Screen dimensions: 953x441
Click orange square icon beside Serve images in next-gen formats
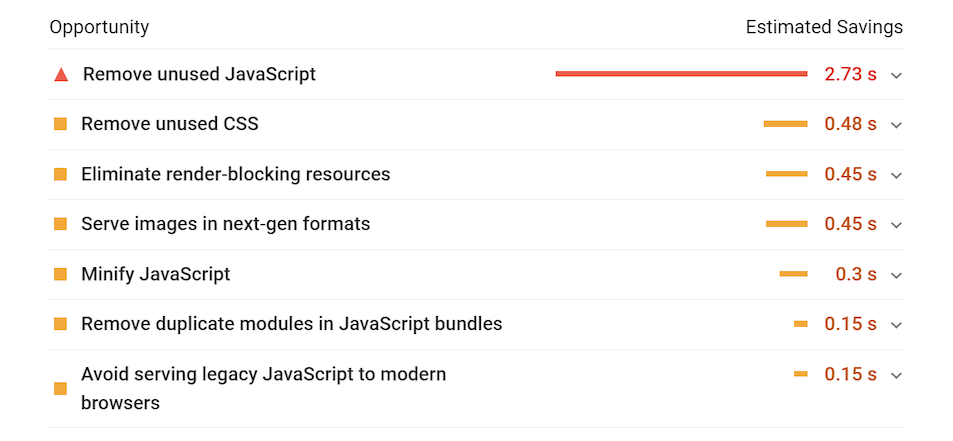click(60, 224)
